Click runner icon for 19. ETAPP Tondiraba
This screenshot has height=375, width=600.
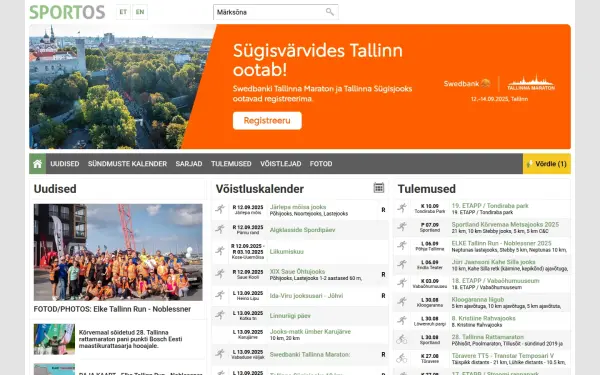click(x=402, y=208)
